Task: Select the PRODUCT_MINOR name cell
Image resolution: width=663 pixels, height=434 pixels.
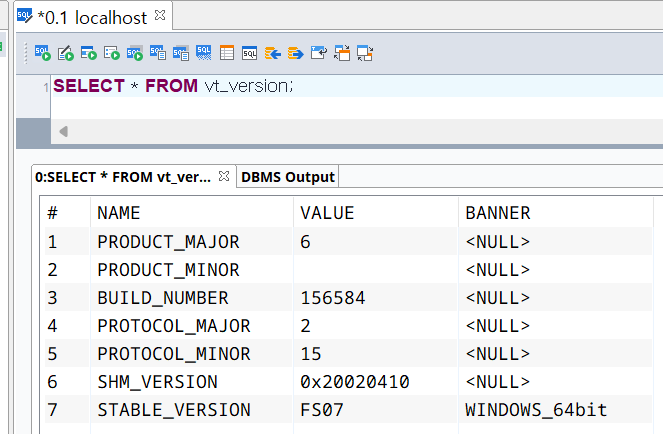Action: [x=192, y=269]
